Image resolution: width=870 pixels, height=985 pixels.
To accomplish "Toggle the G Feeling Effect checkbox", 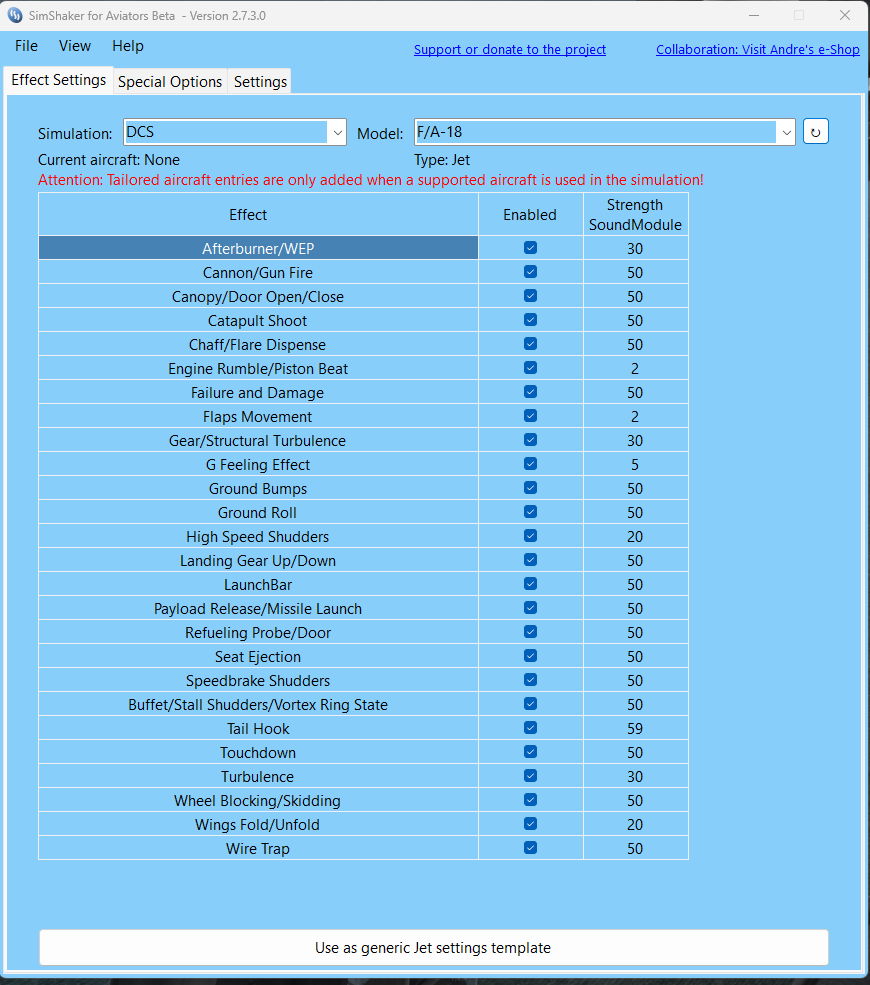I will 530,464.
